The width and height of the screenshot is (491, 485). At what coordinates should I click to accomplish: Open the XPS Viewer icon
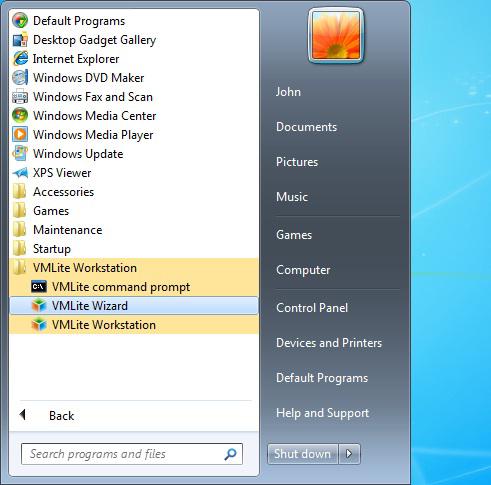click(20, 173)
